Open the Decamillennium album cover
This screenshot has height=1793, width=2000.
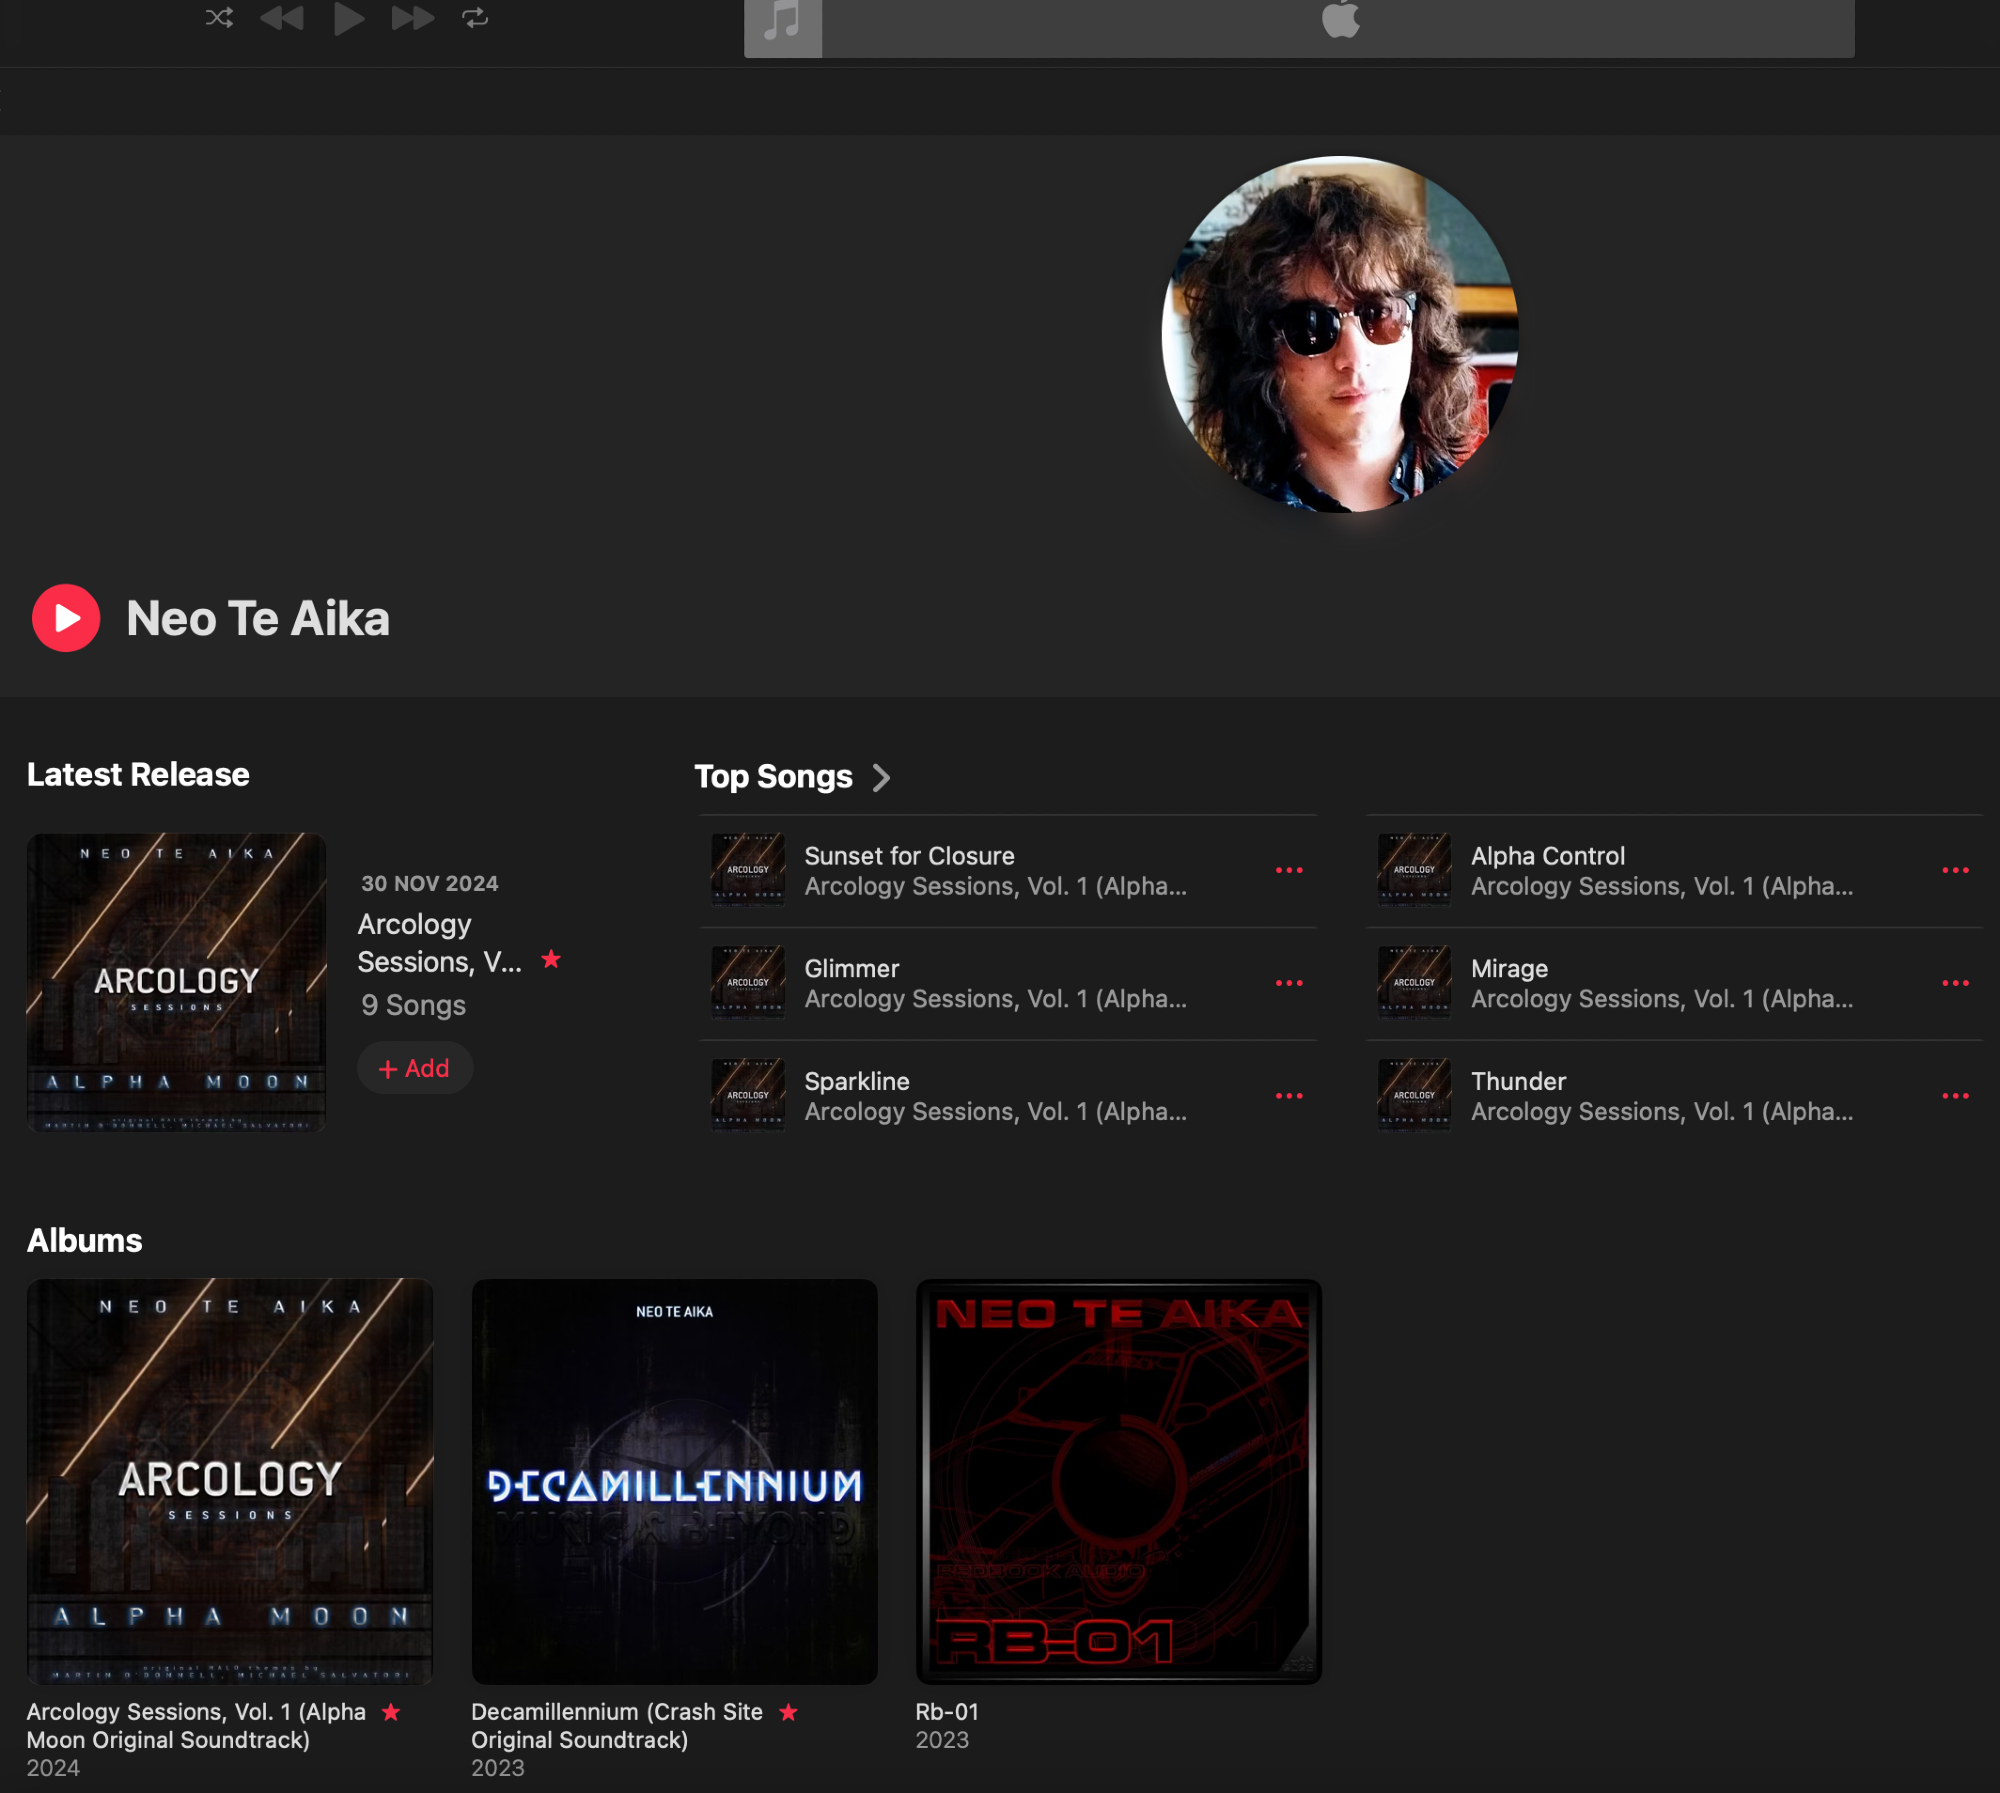[674, 1481]
